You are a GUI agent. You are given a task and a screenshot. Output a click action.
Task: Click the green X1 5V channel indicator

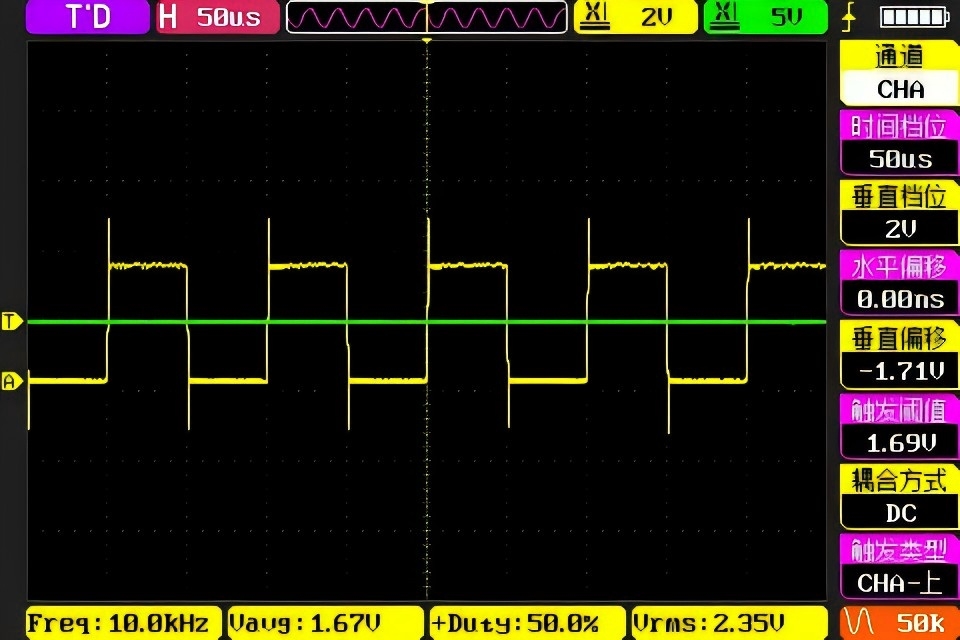[x=765, y=17]
